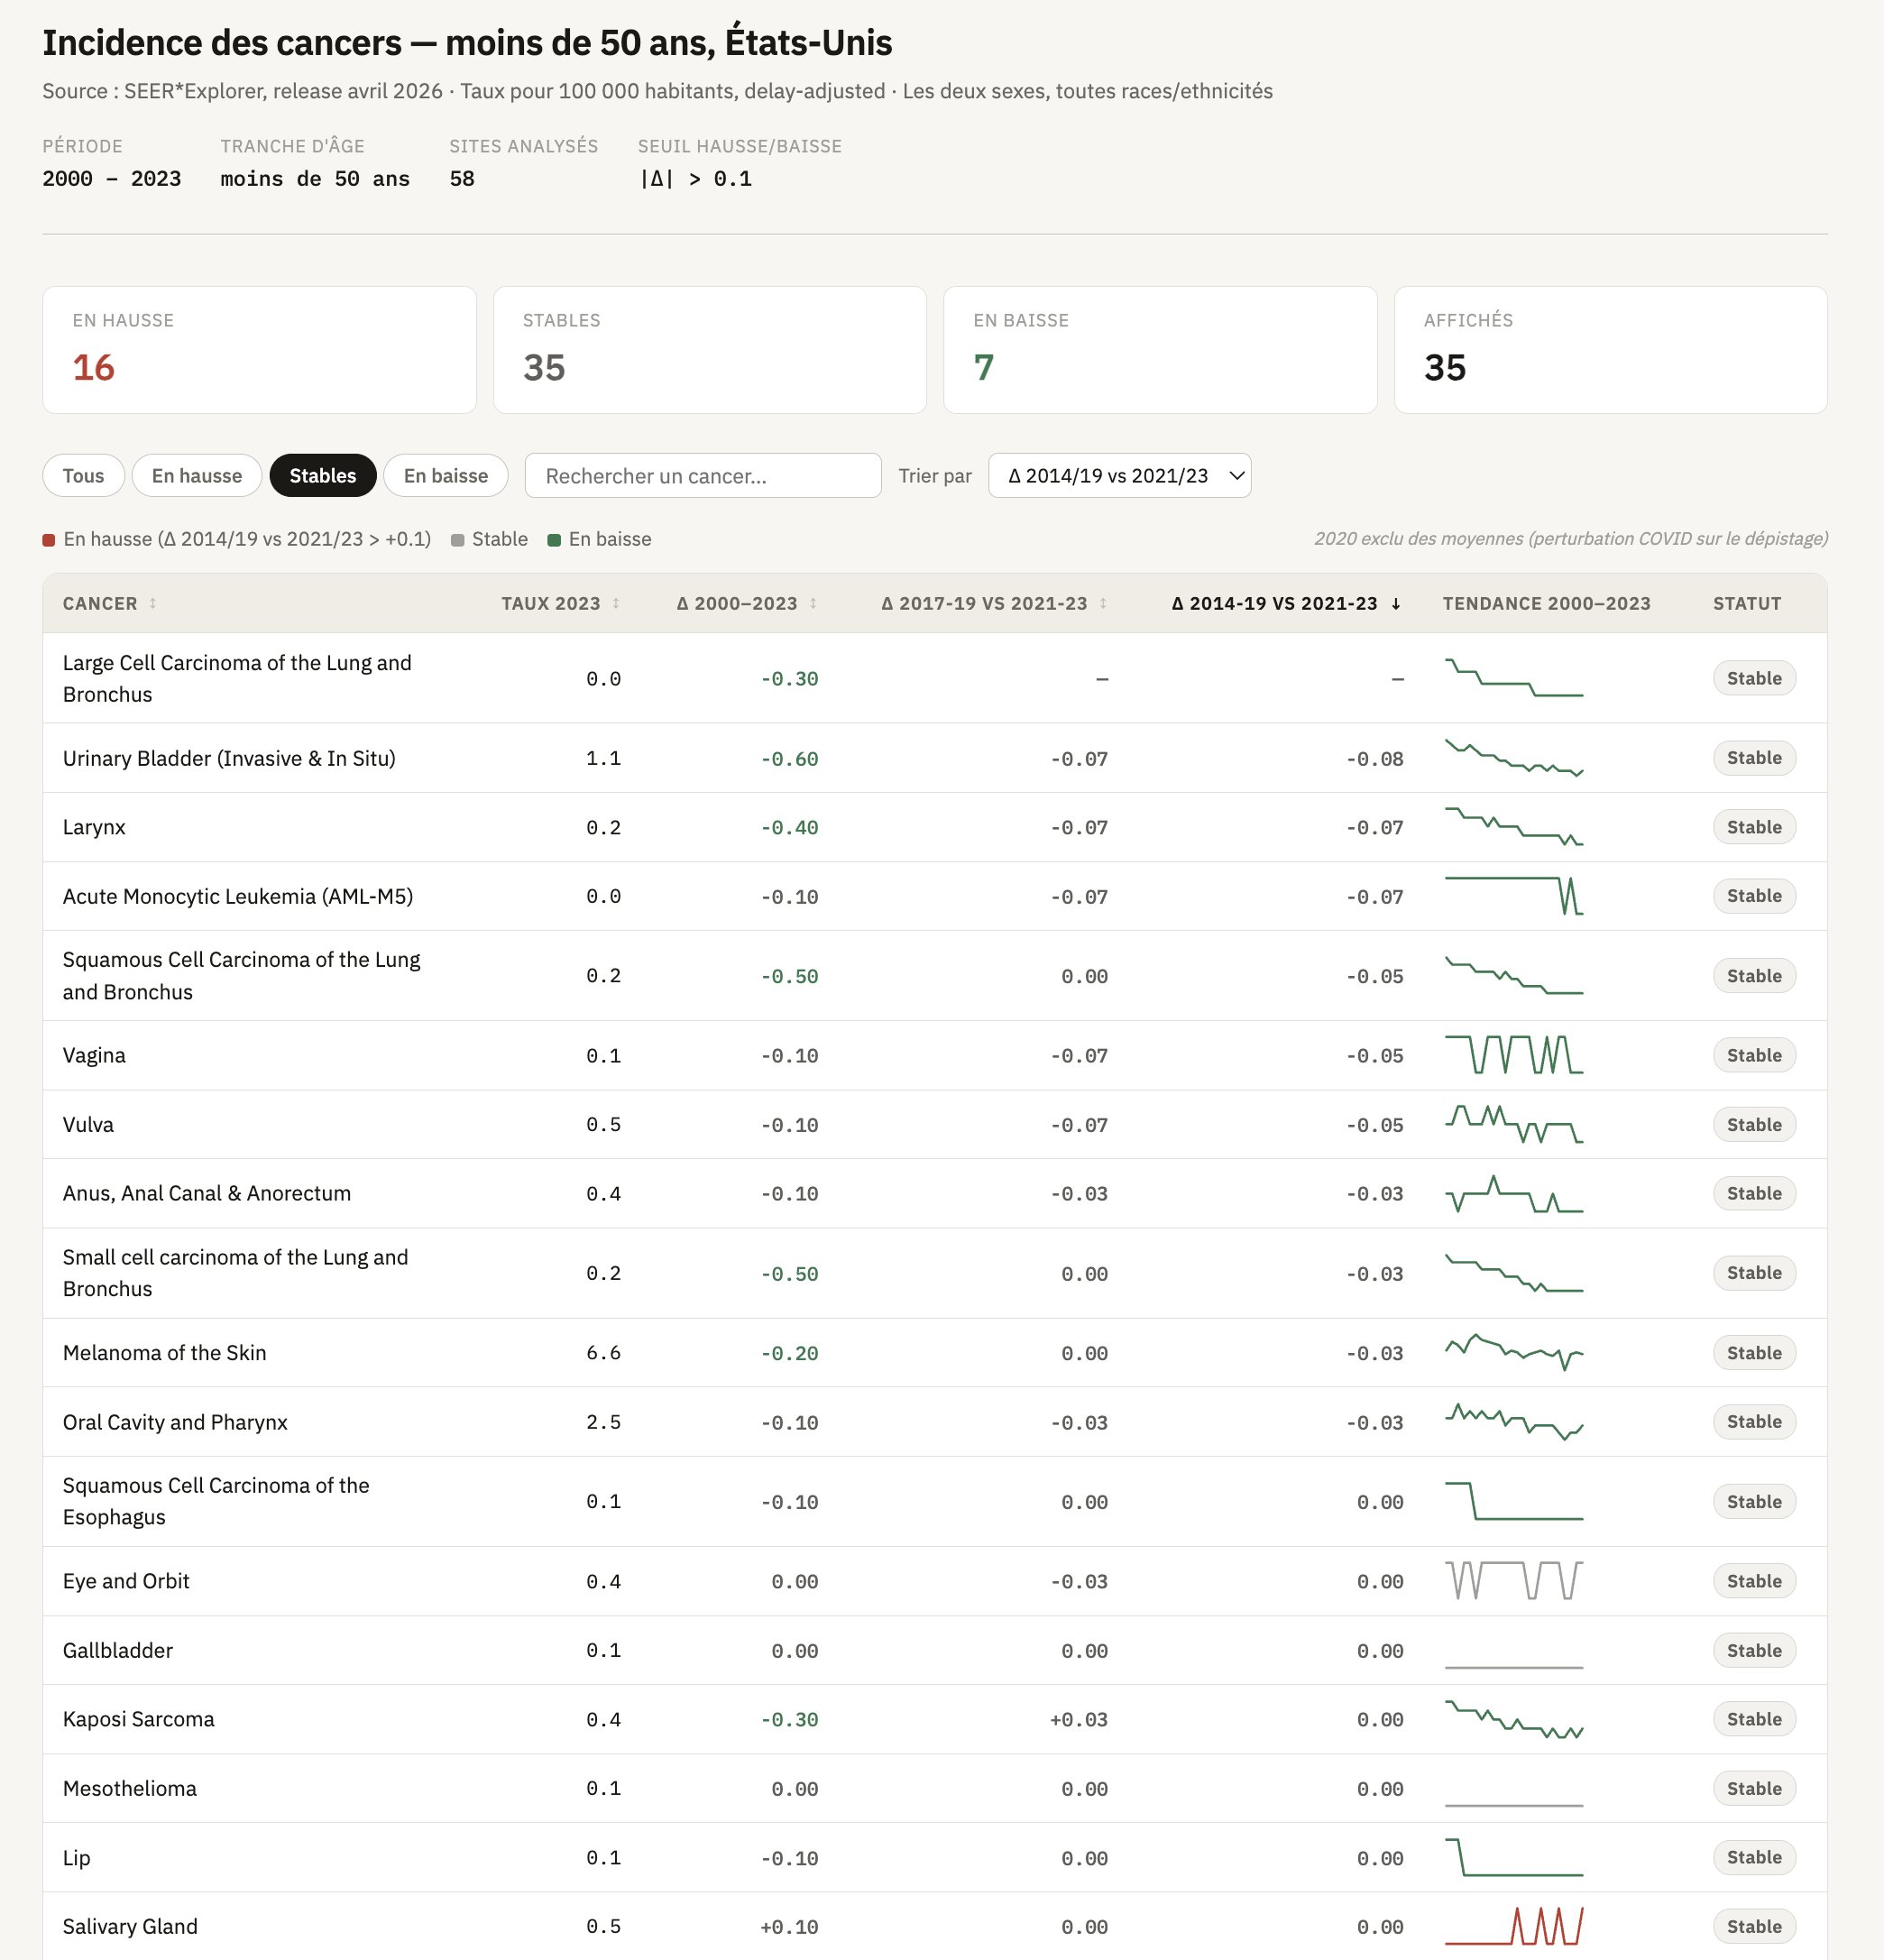This screenshot has width=1884, height=1960.
Task: Open the Trier par sort dropdown
Action: (x=1118, y=475)
